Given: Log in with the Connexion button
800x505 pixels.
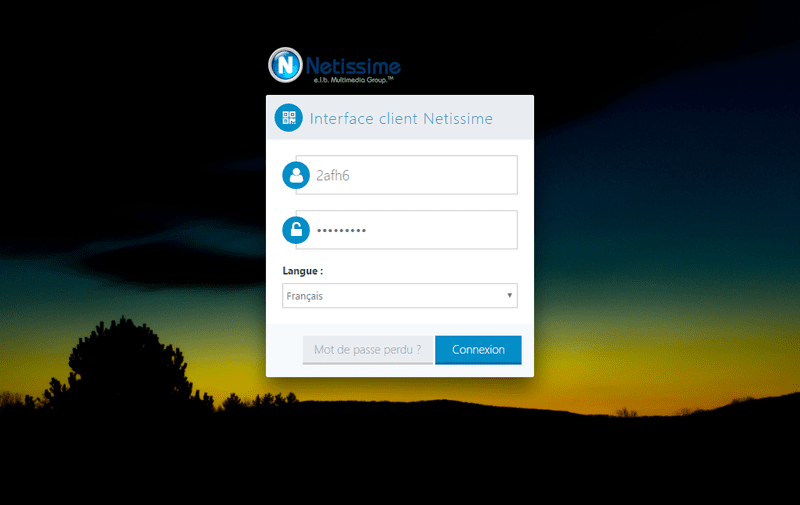Looking at the screenshot, I should point(478,350).
